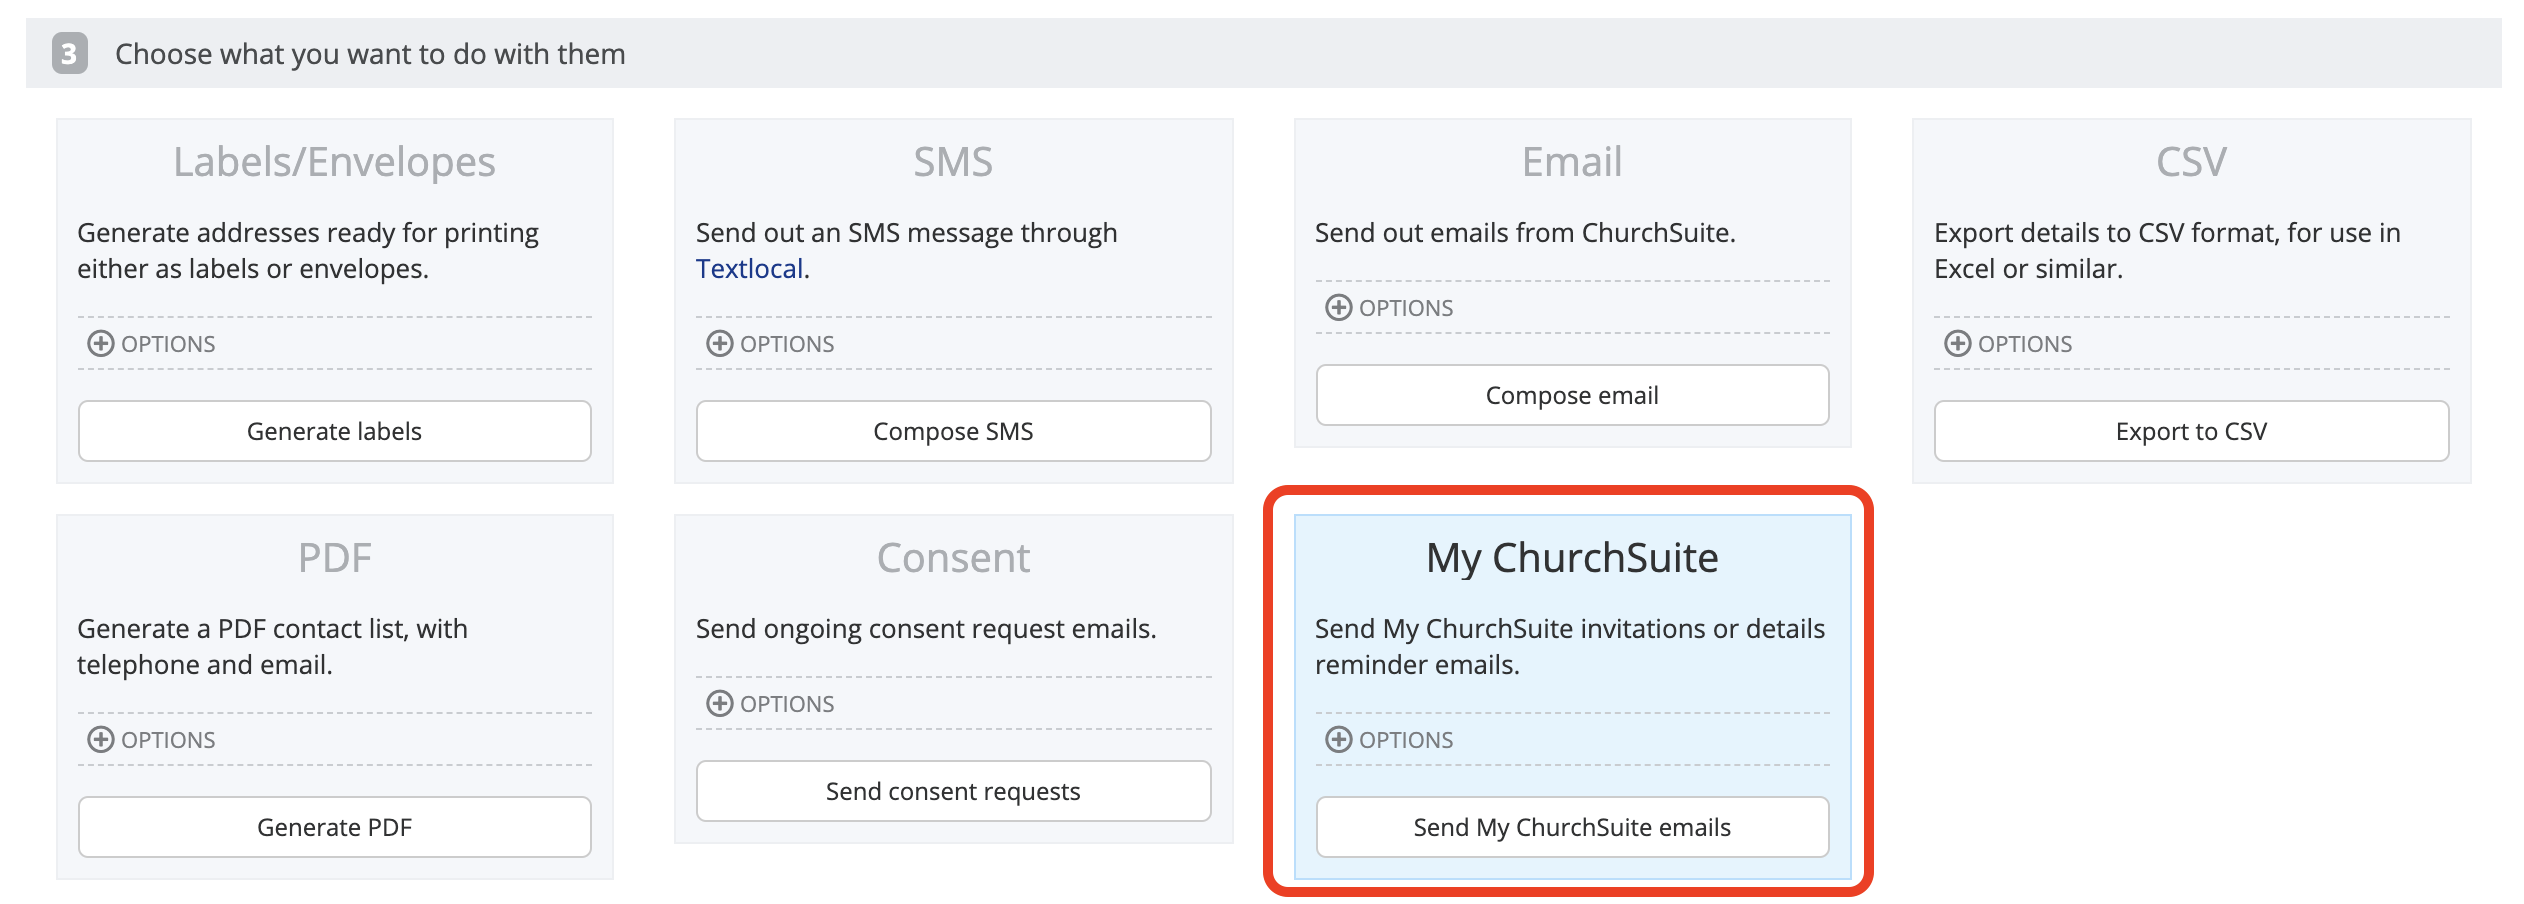The image size is (2524, 904).
Task: Expand Options in the Email panel
Action: (1340, 307)
